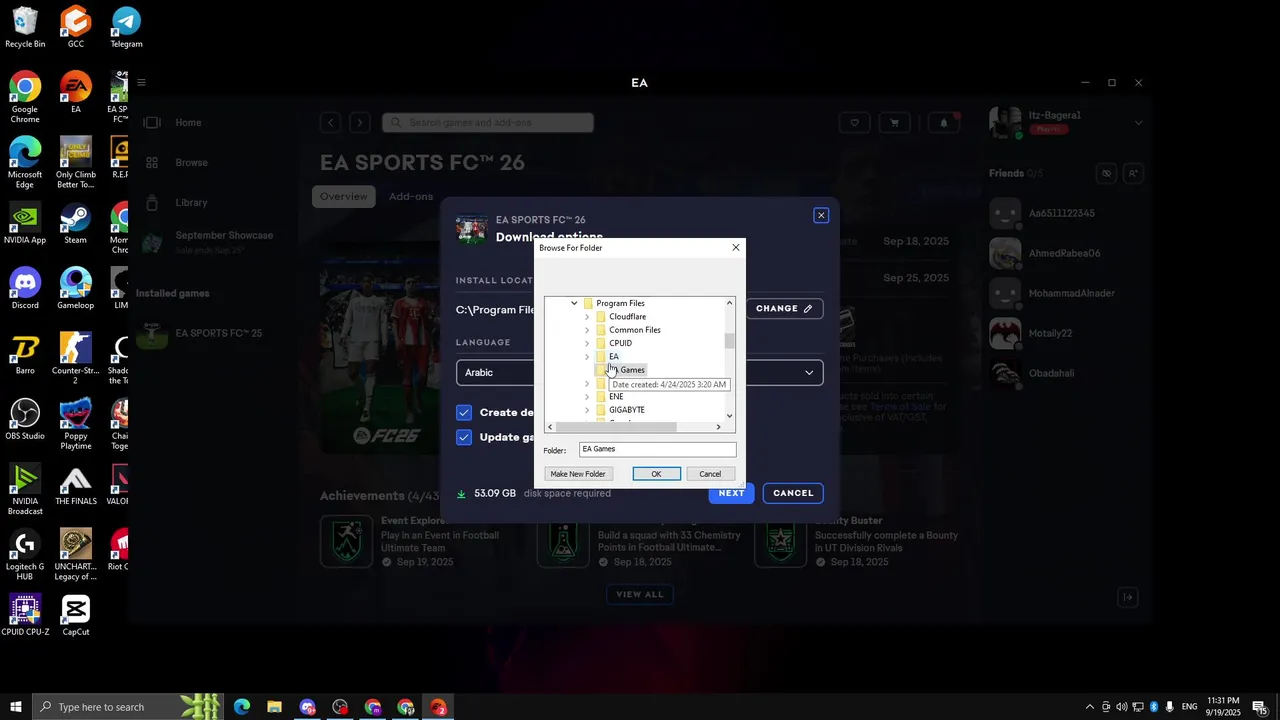Open the Microsoft Edge desktop shortcut

25,162
